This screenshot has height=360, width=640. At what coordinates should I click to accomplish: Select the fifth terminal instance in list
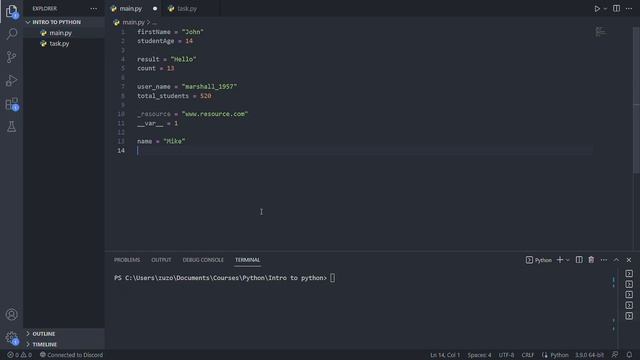click(629, 316)
